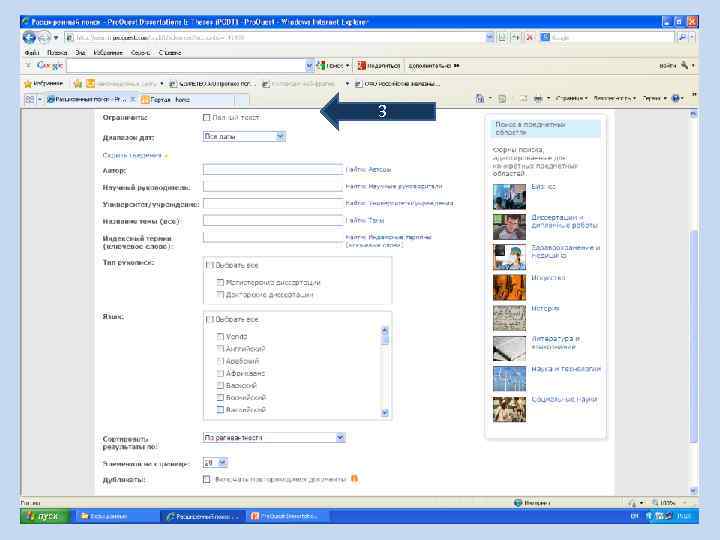Click the browser Back arrow button
Viewport: 720px width, 540px height.
tap(29, 38)
